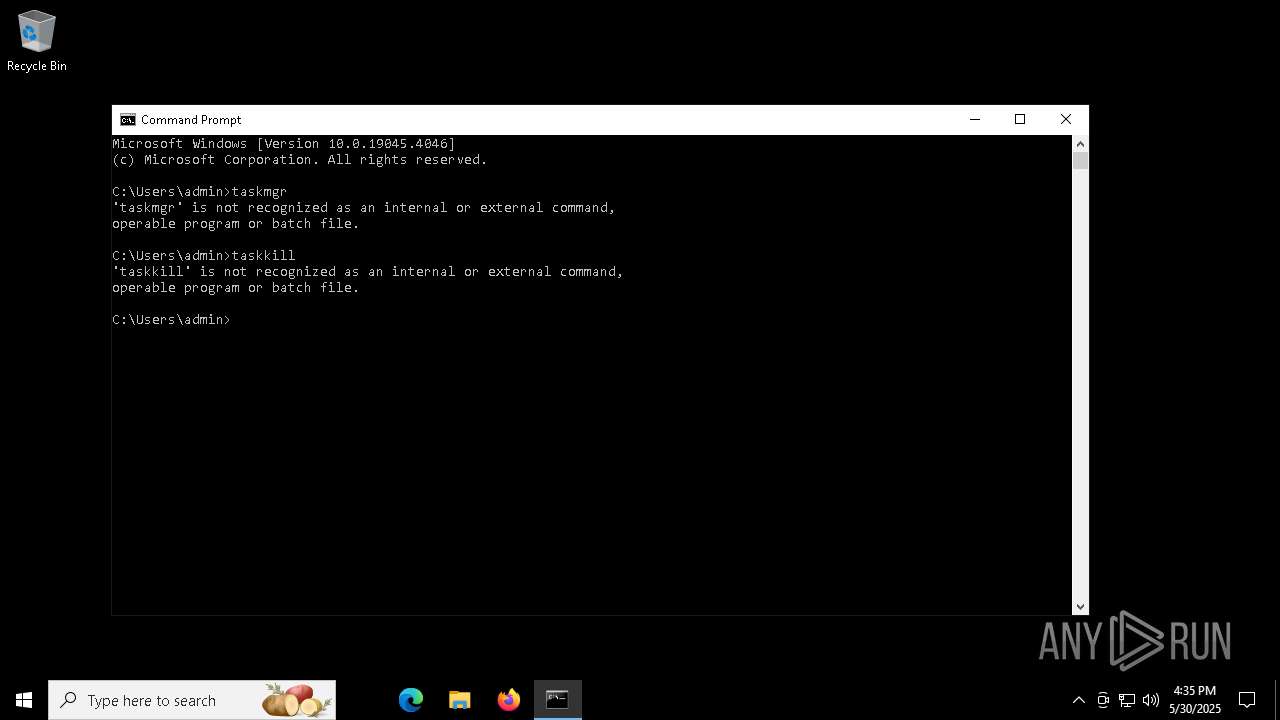Open the Recycle Bin desktop icon
The height and width of the screenshot is (720, 1280).
(x=37, y=41)
